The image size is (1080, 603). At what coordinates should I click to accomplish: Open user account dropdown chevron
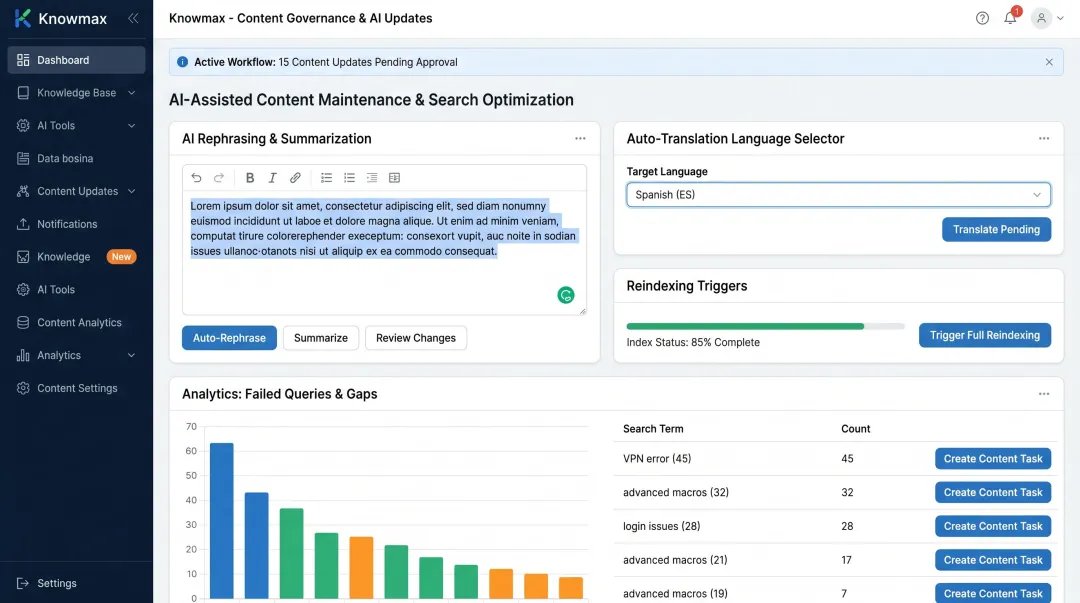[1061, 19]
